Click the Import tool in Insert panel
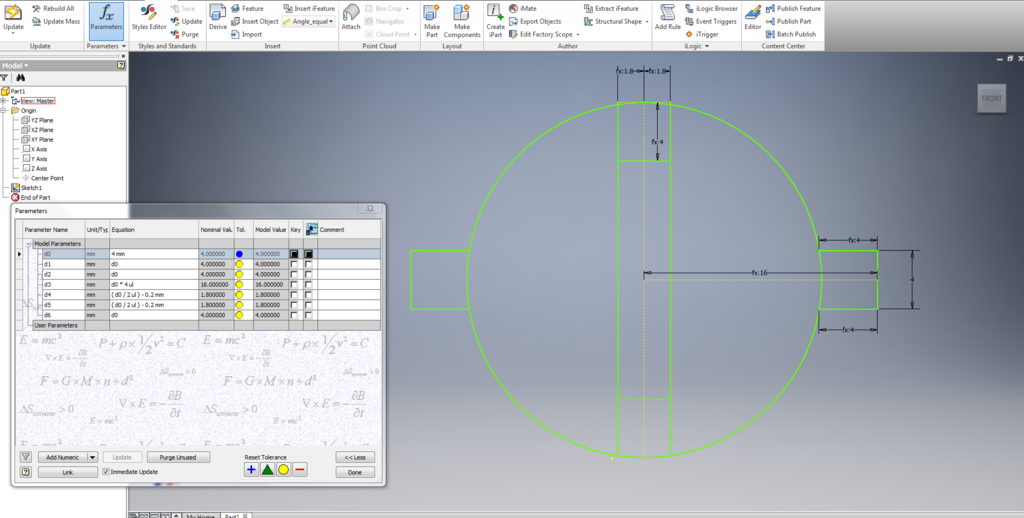Viewport: 1024px width, 518px height. 247,34
